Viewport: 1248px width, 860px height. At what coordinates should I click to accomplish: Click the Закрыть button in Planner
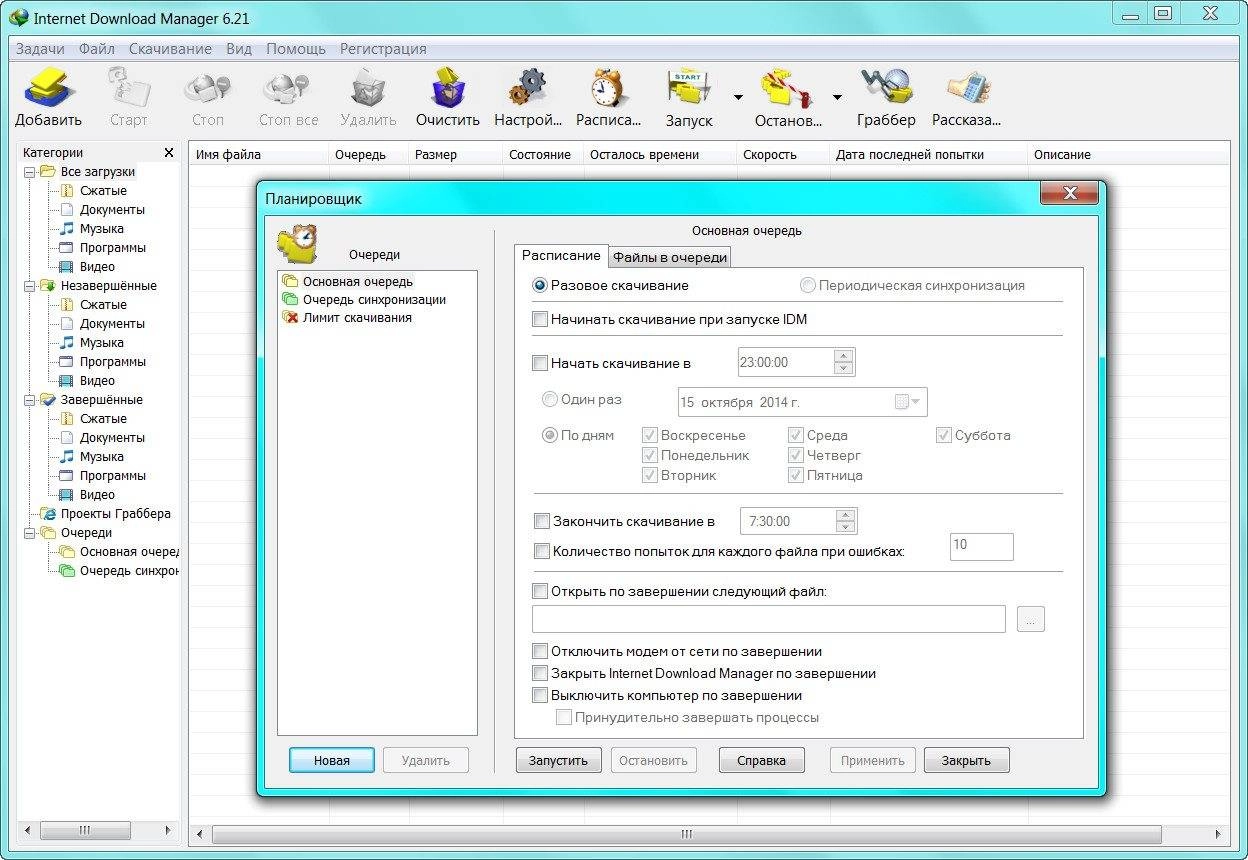(x=967, y=760)
